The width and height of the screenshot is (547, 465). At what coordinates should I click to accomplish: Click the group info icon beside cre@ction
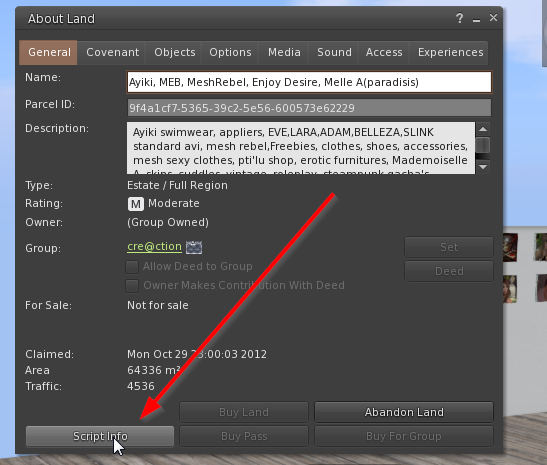(x=194, y=247)
